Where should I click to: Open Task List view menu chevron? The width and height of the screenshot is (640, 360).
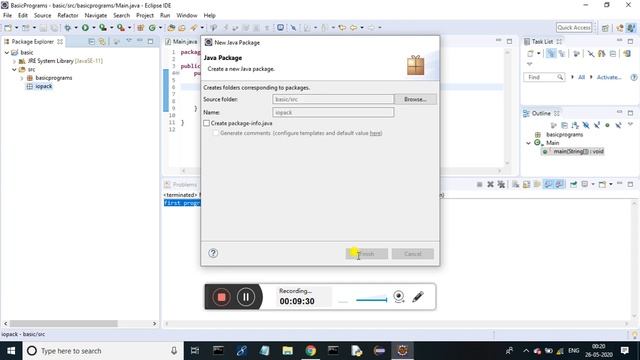[529, 64]
